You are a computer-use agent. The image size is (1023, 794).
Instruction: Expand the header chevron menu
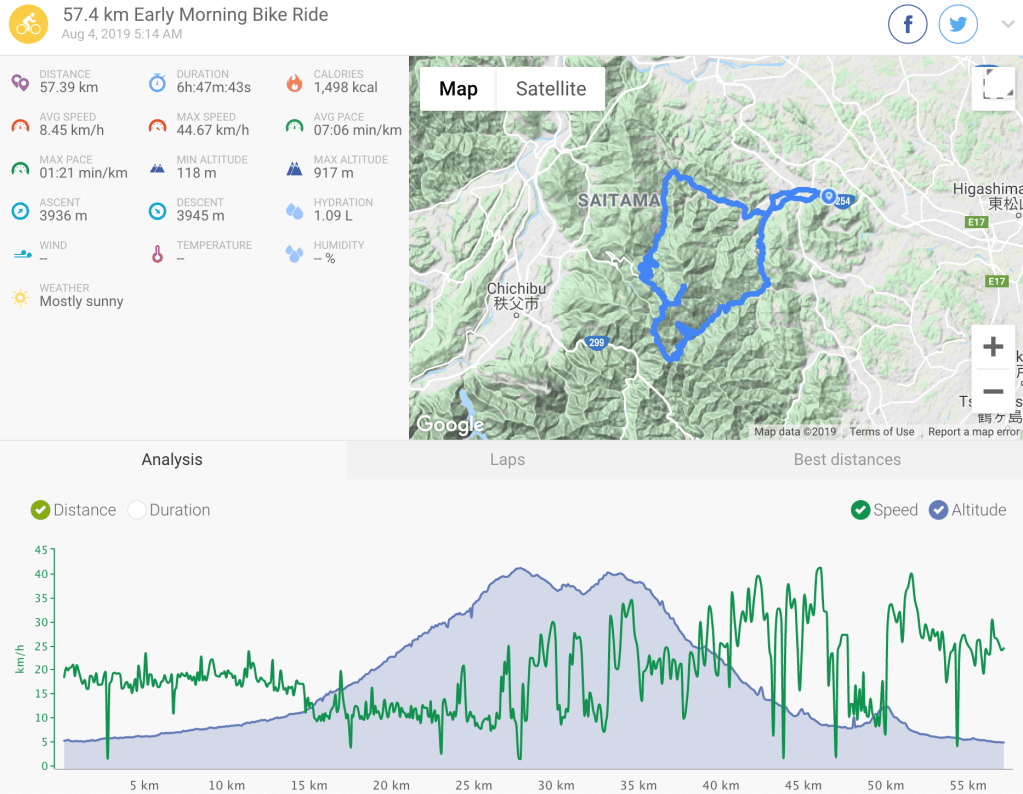pos(1007,25)
